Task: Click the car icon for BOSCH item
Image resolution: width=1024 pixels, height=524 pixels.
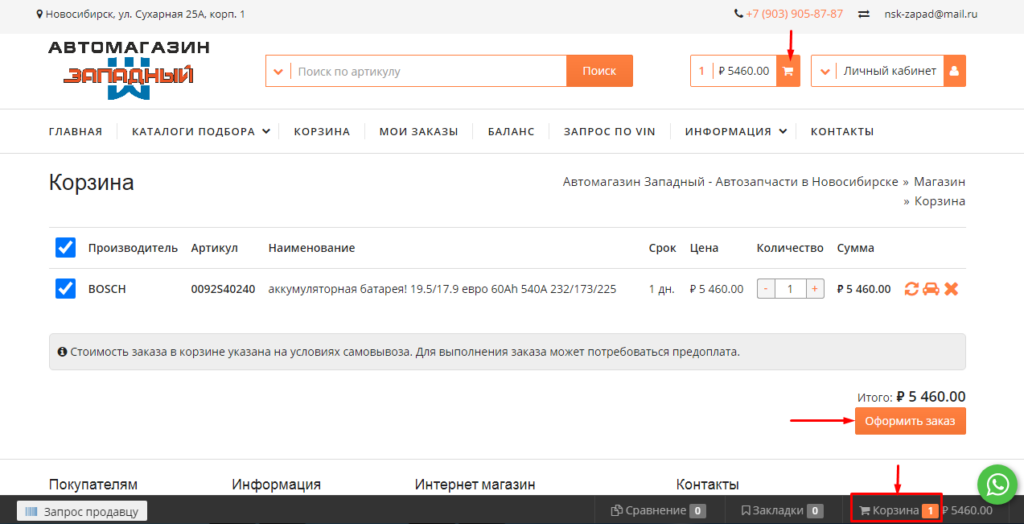Action: tap(931, 289)
